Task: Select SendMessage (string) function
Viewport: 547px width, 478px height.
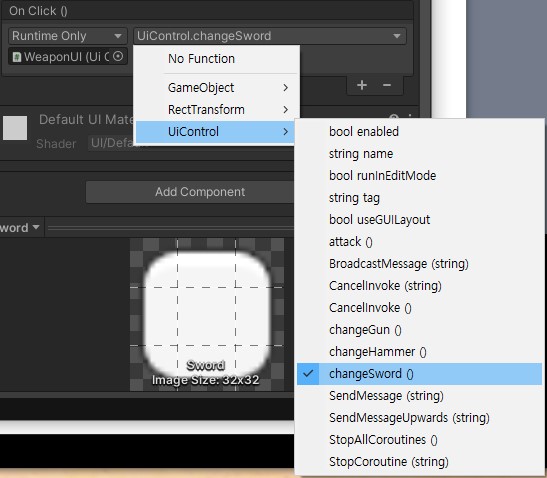Action: click(419, 396)
